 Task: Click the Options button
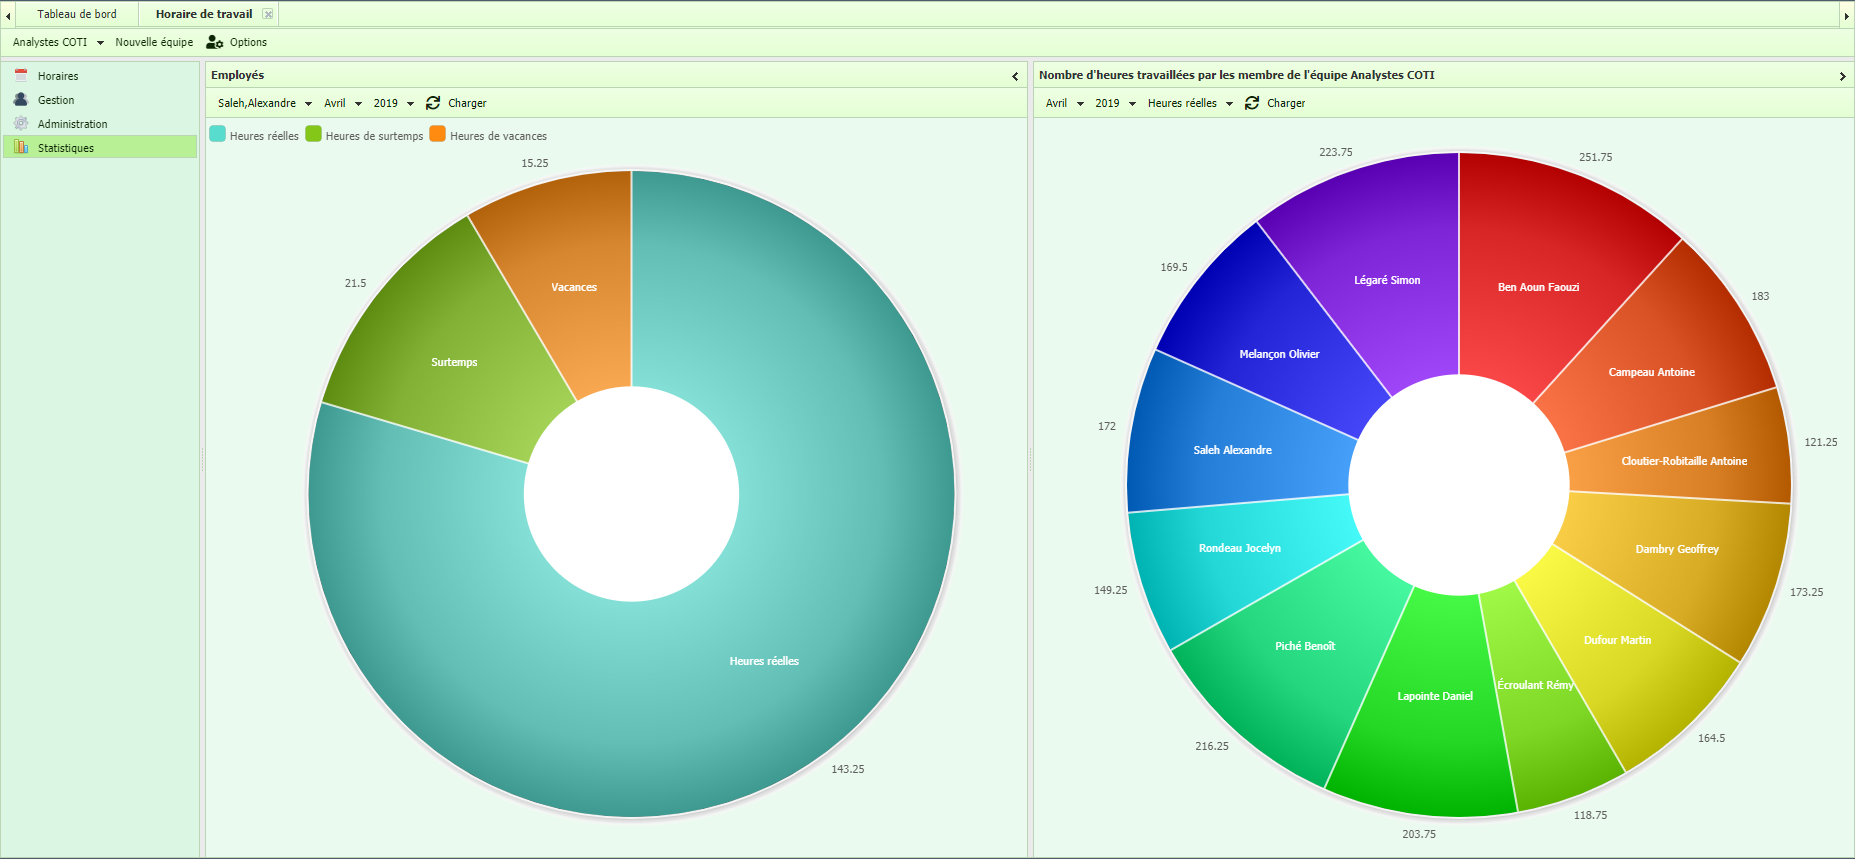tap(237, 42)
